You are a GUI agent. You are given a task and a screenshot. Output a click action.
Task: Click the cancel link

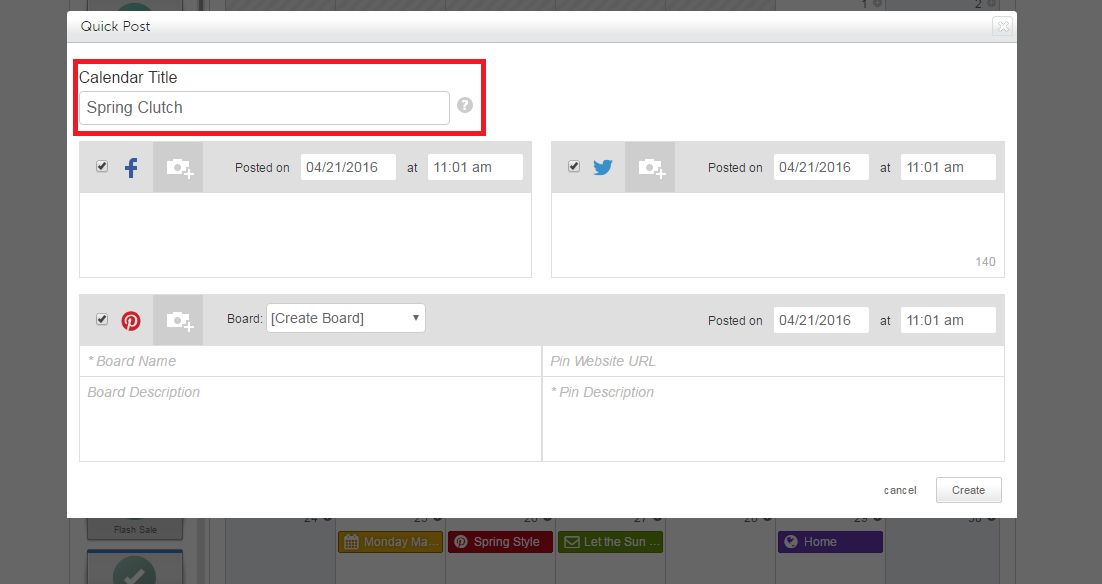pos(900,490)
